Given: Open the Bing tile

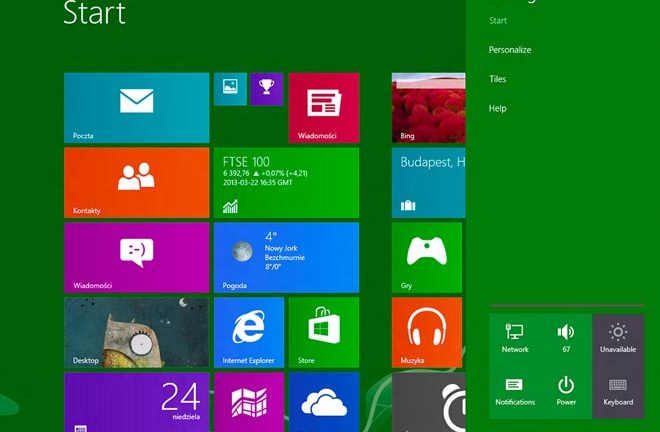Looking at the screenshot, I should coord(428,108).
